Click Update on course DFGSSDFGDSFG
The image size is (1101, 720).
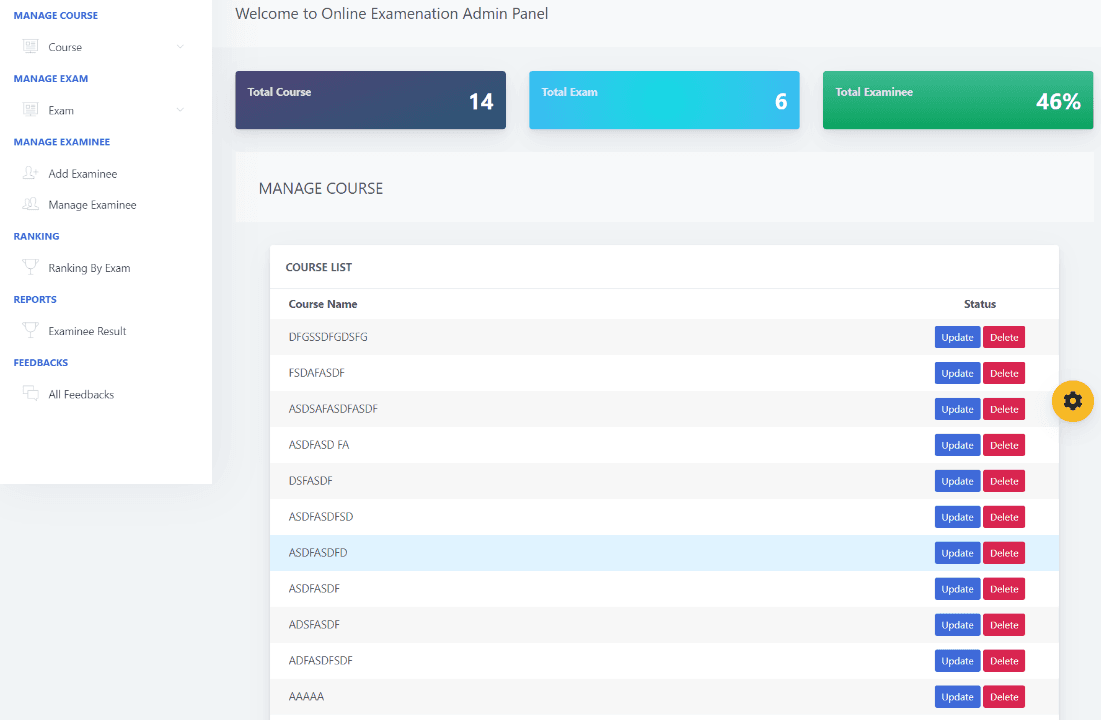[957, 337]
